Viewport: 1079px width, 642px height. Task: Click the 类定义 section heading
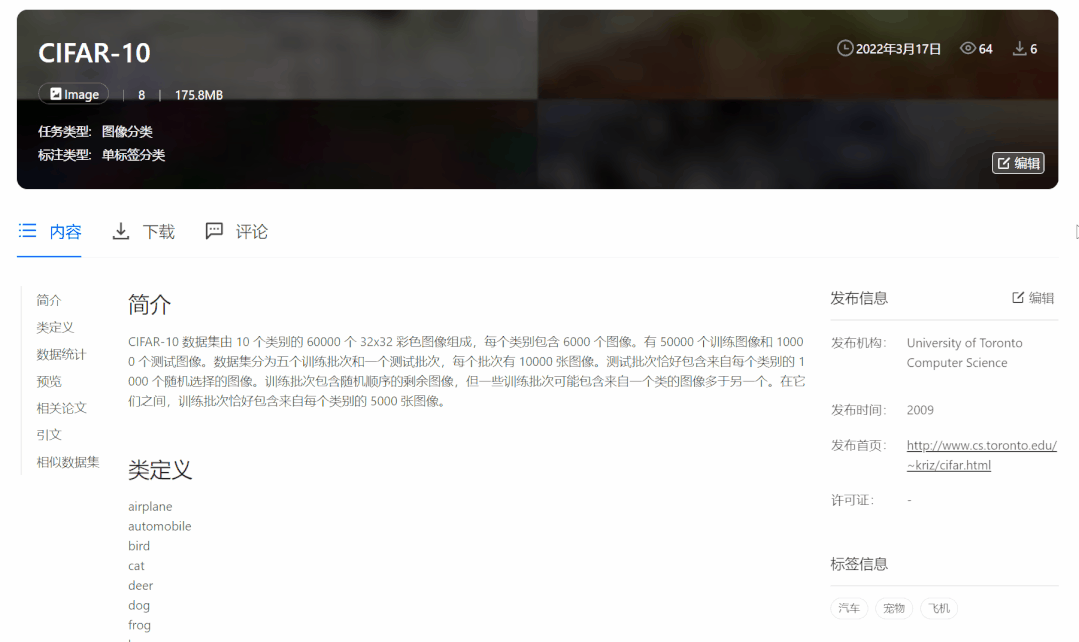(160, 470)
